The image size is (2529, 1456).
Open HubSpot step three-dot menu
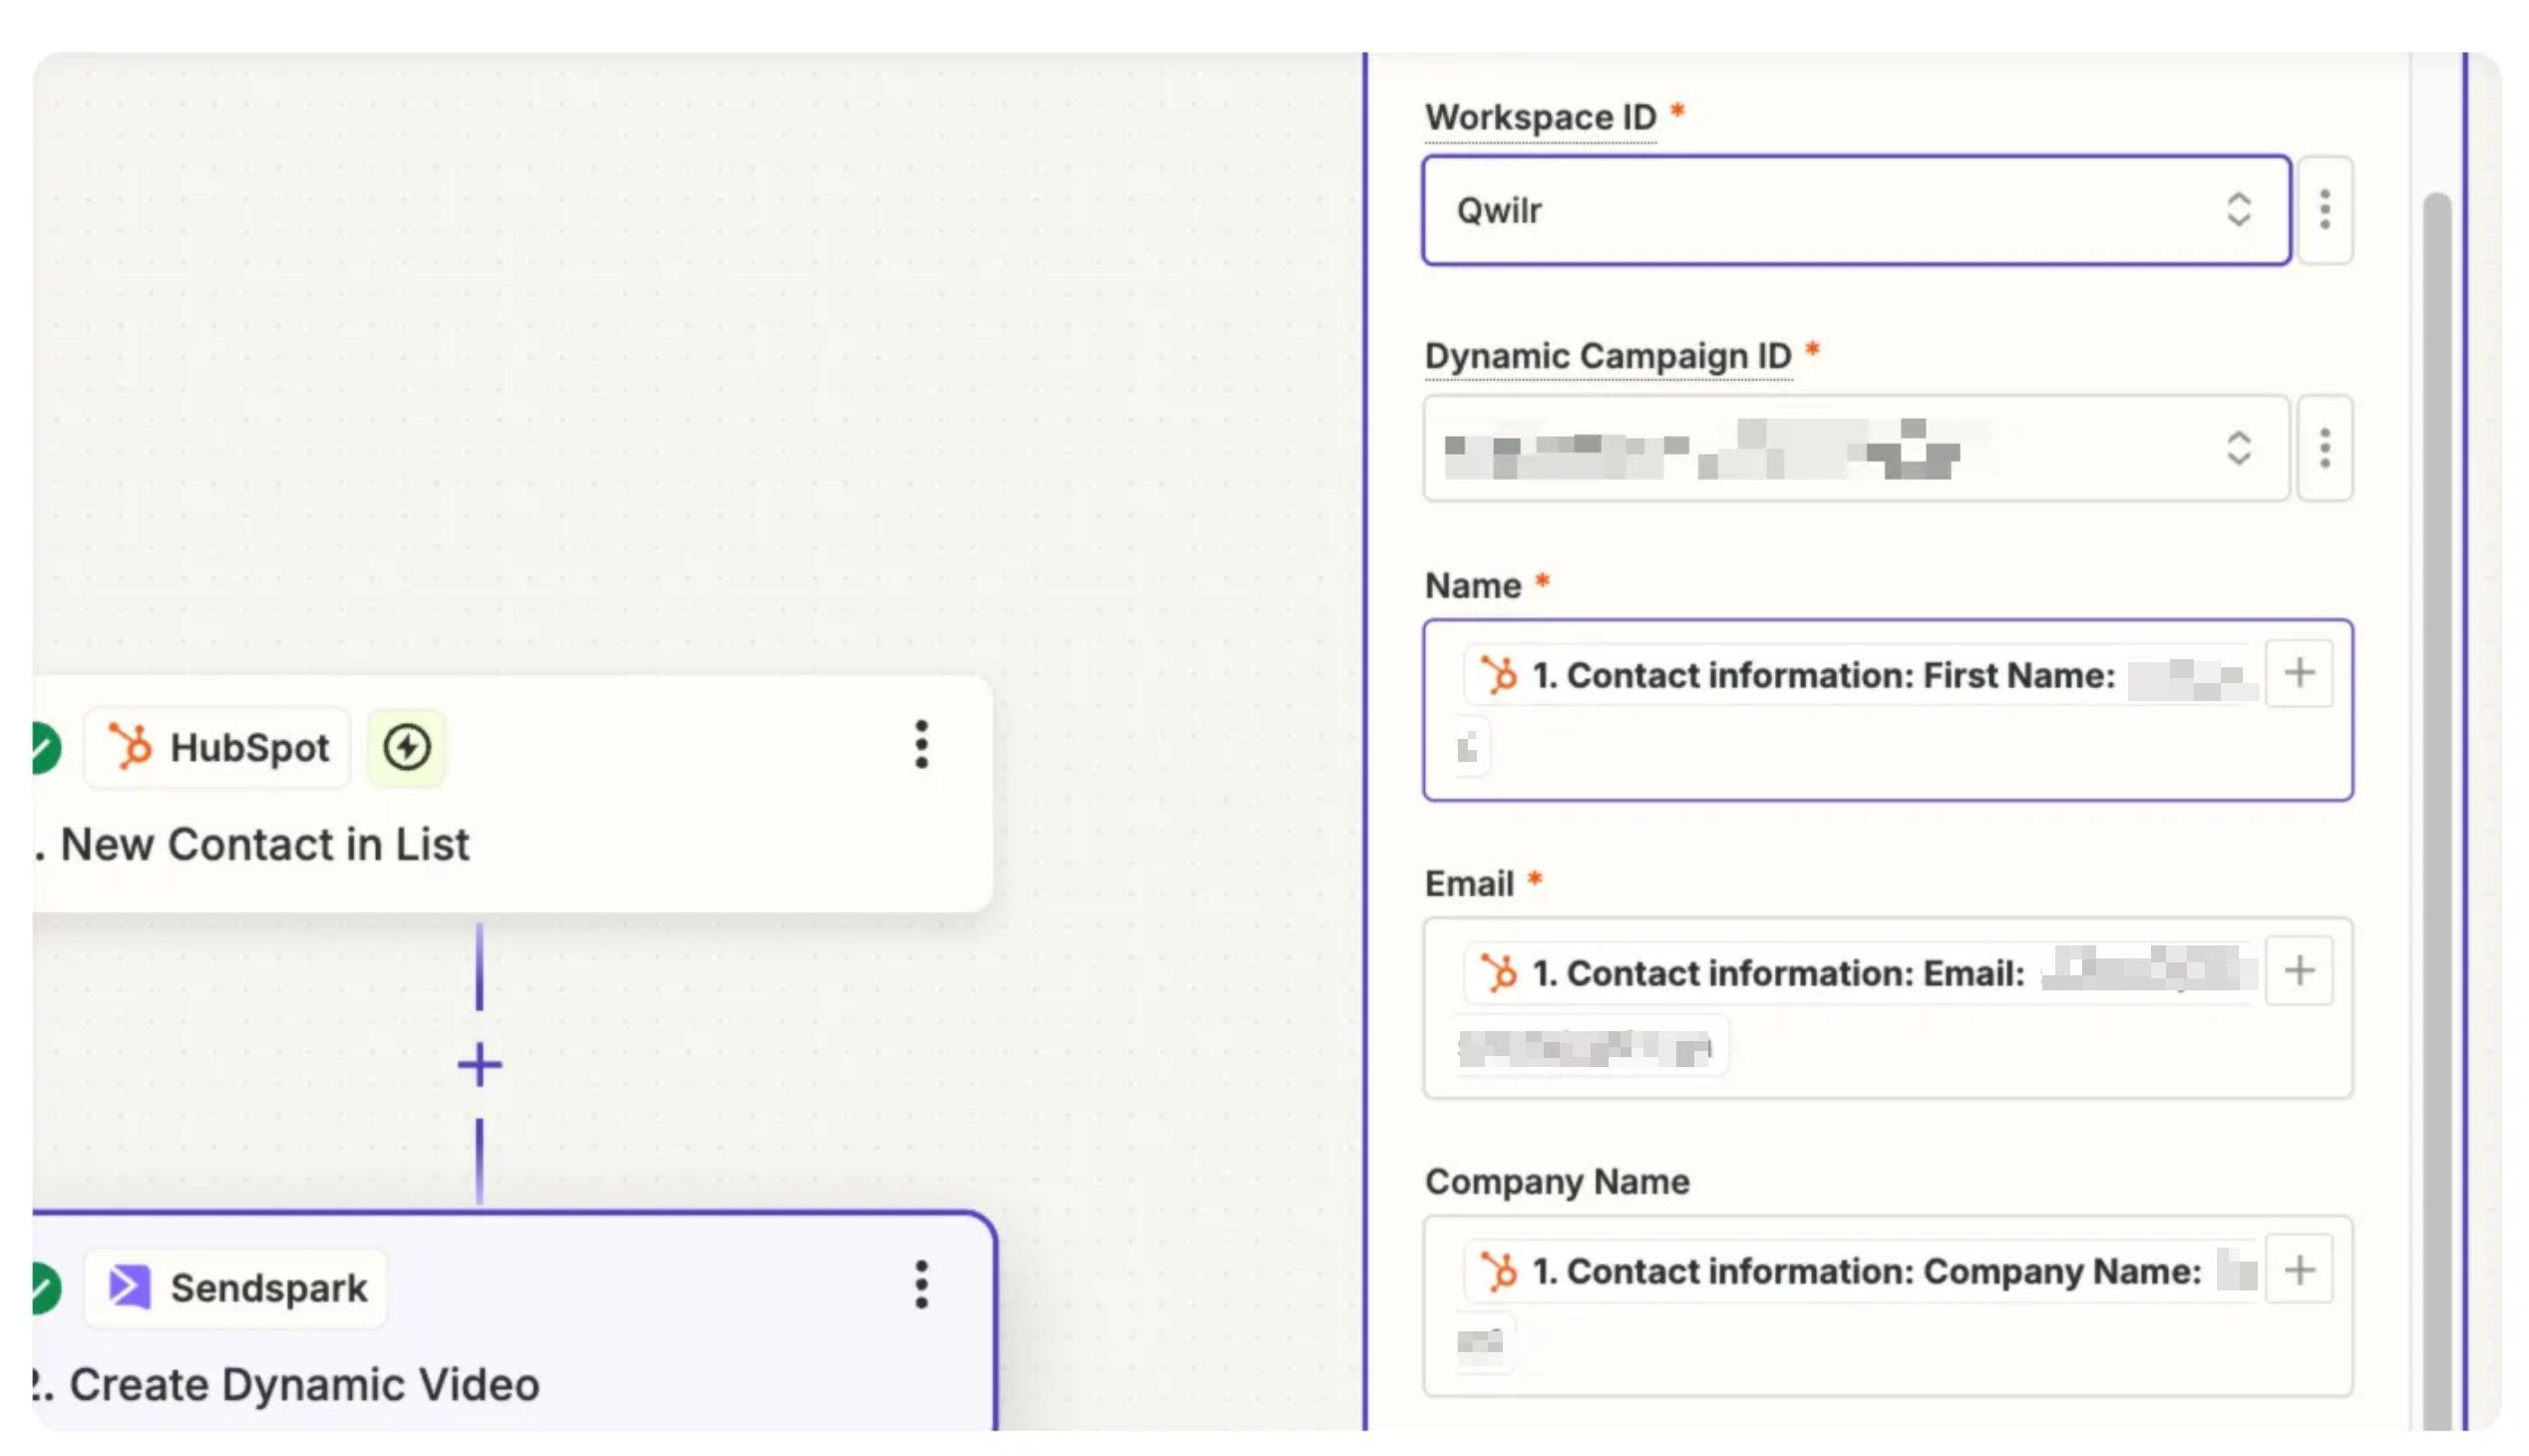[x=921, y=744]
